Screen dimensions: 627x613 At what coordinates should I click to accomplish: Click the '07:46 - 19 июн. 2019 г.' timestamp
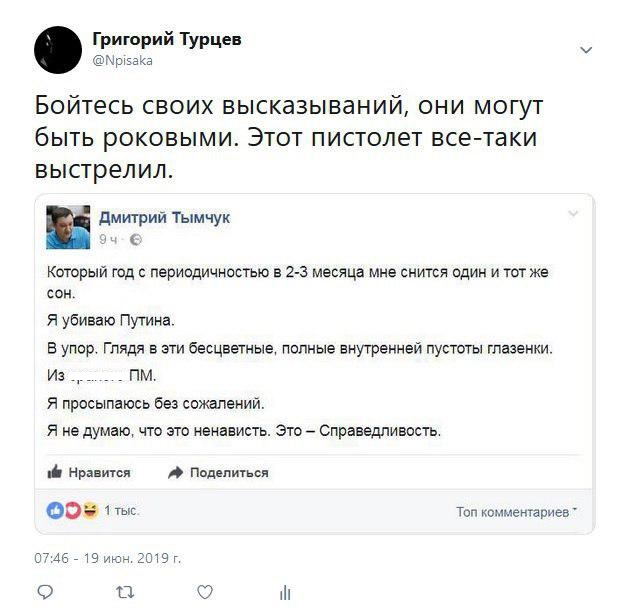(x=107, y=557)
